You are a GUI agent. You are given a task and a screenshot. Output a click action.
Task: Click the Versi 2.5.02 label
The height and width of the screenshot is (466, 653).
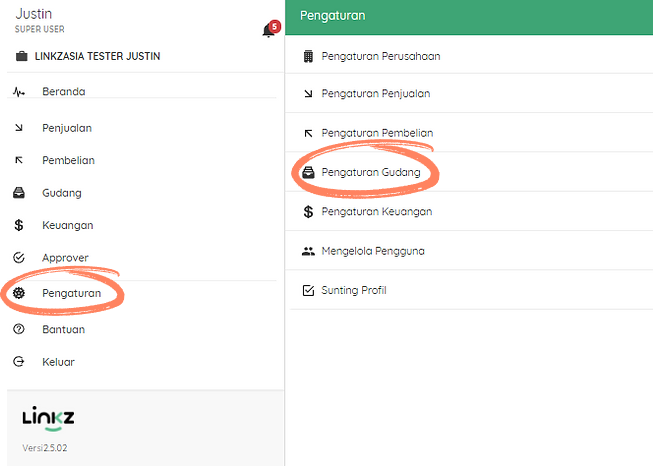tap(45, 448)
